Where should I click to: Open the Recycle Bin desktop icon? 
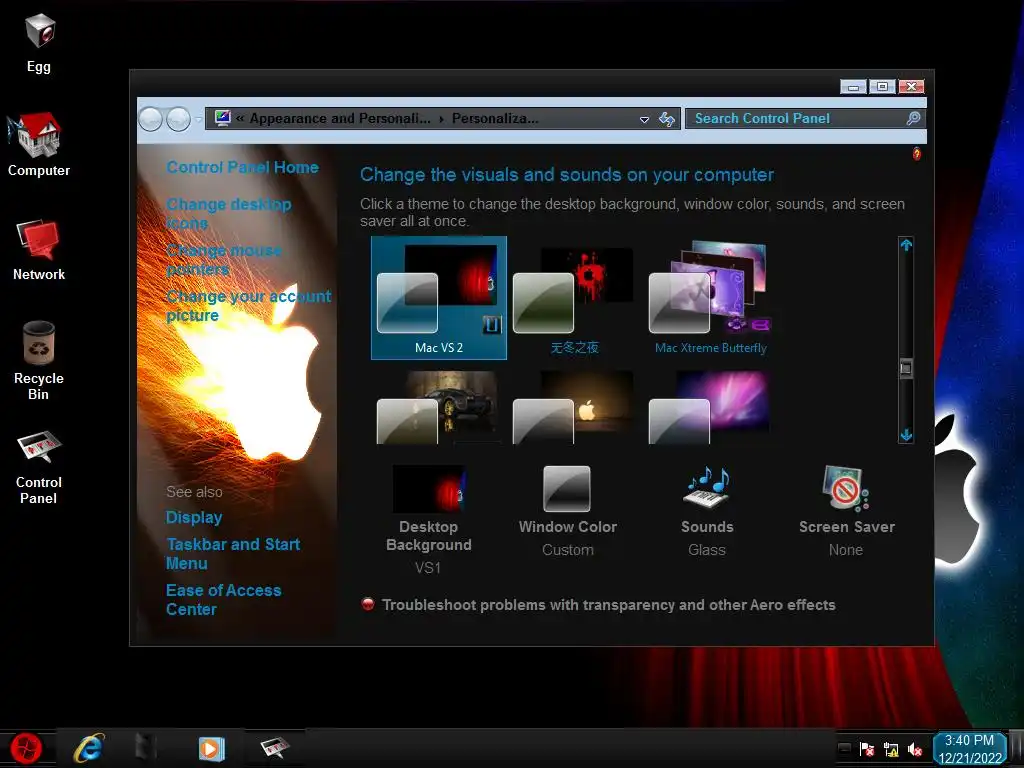pyautogui.click(x=39, y=360)
